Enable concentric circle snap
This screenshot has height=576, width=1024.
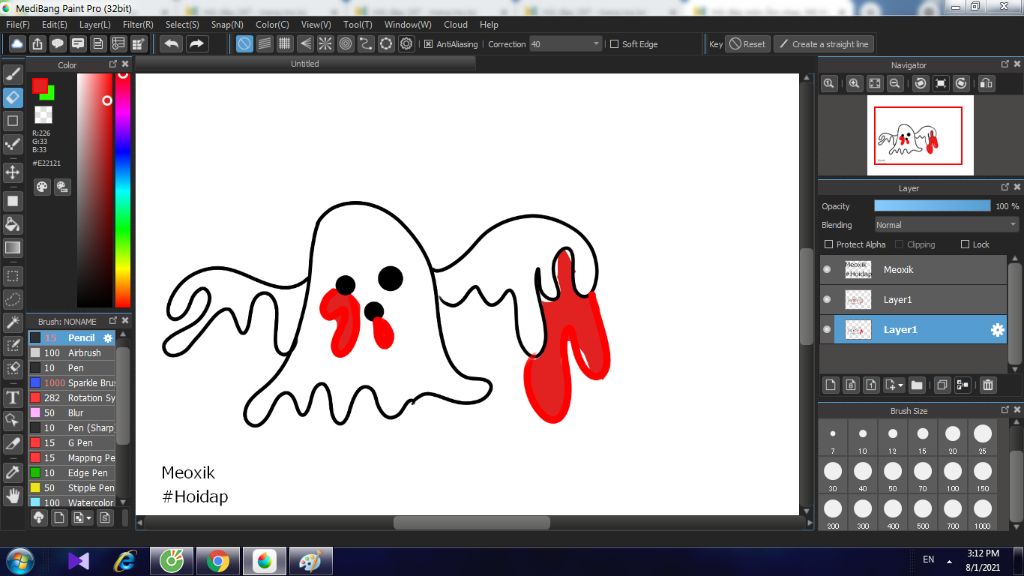pos(345,44)
